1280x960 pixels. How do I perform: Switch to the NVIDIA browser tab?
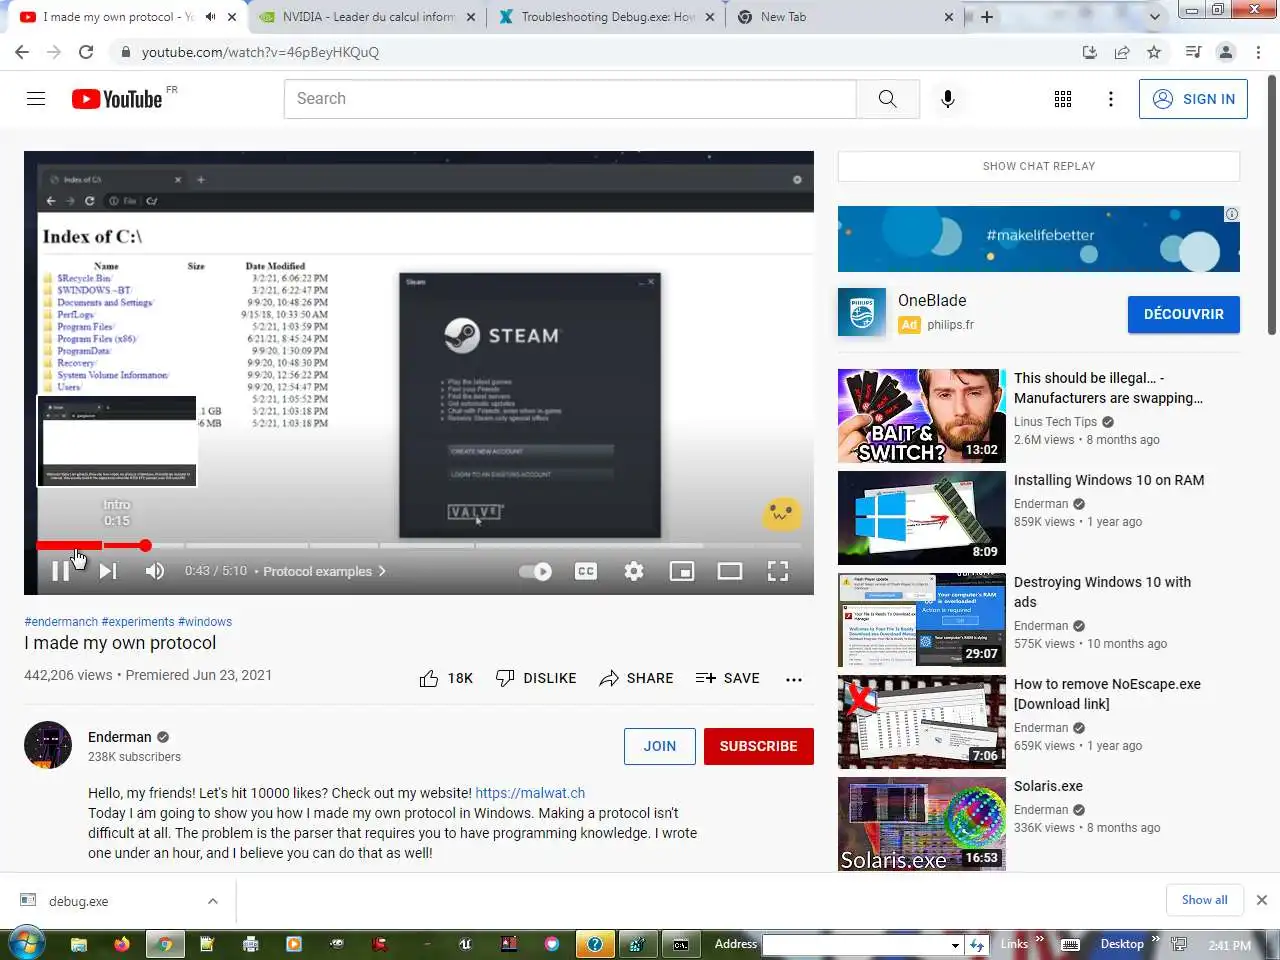pyautogui.click(x=368, y=17)
